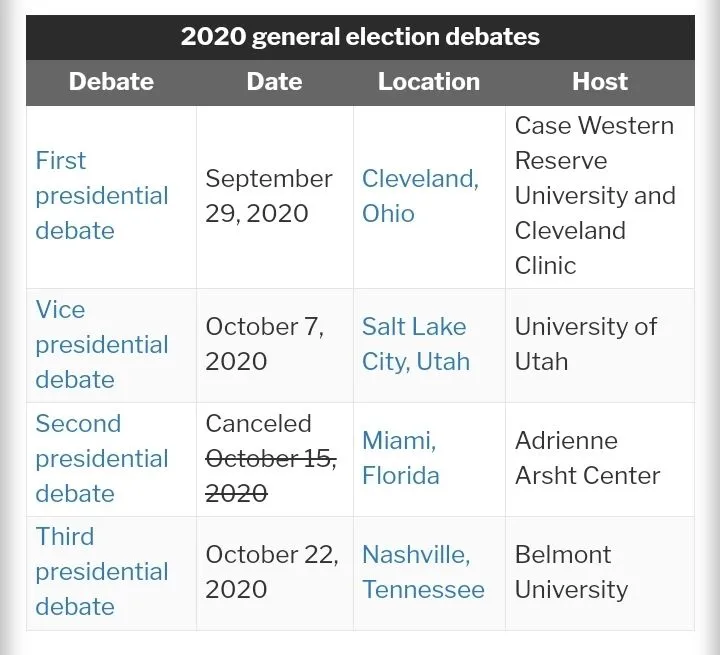Follow the Cleveland, Ohio location link
The height and width of the screenshot is (655, 720).
[420, 196]
